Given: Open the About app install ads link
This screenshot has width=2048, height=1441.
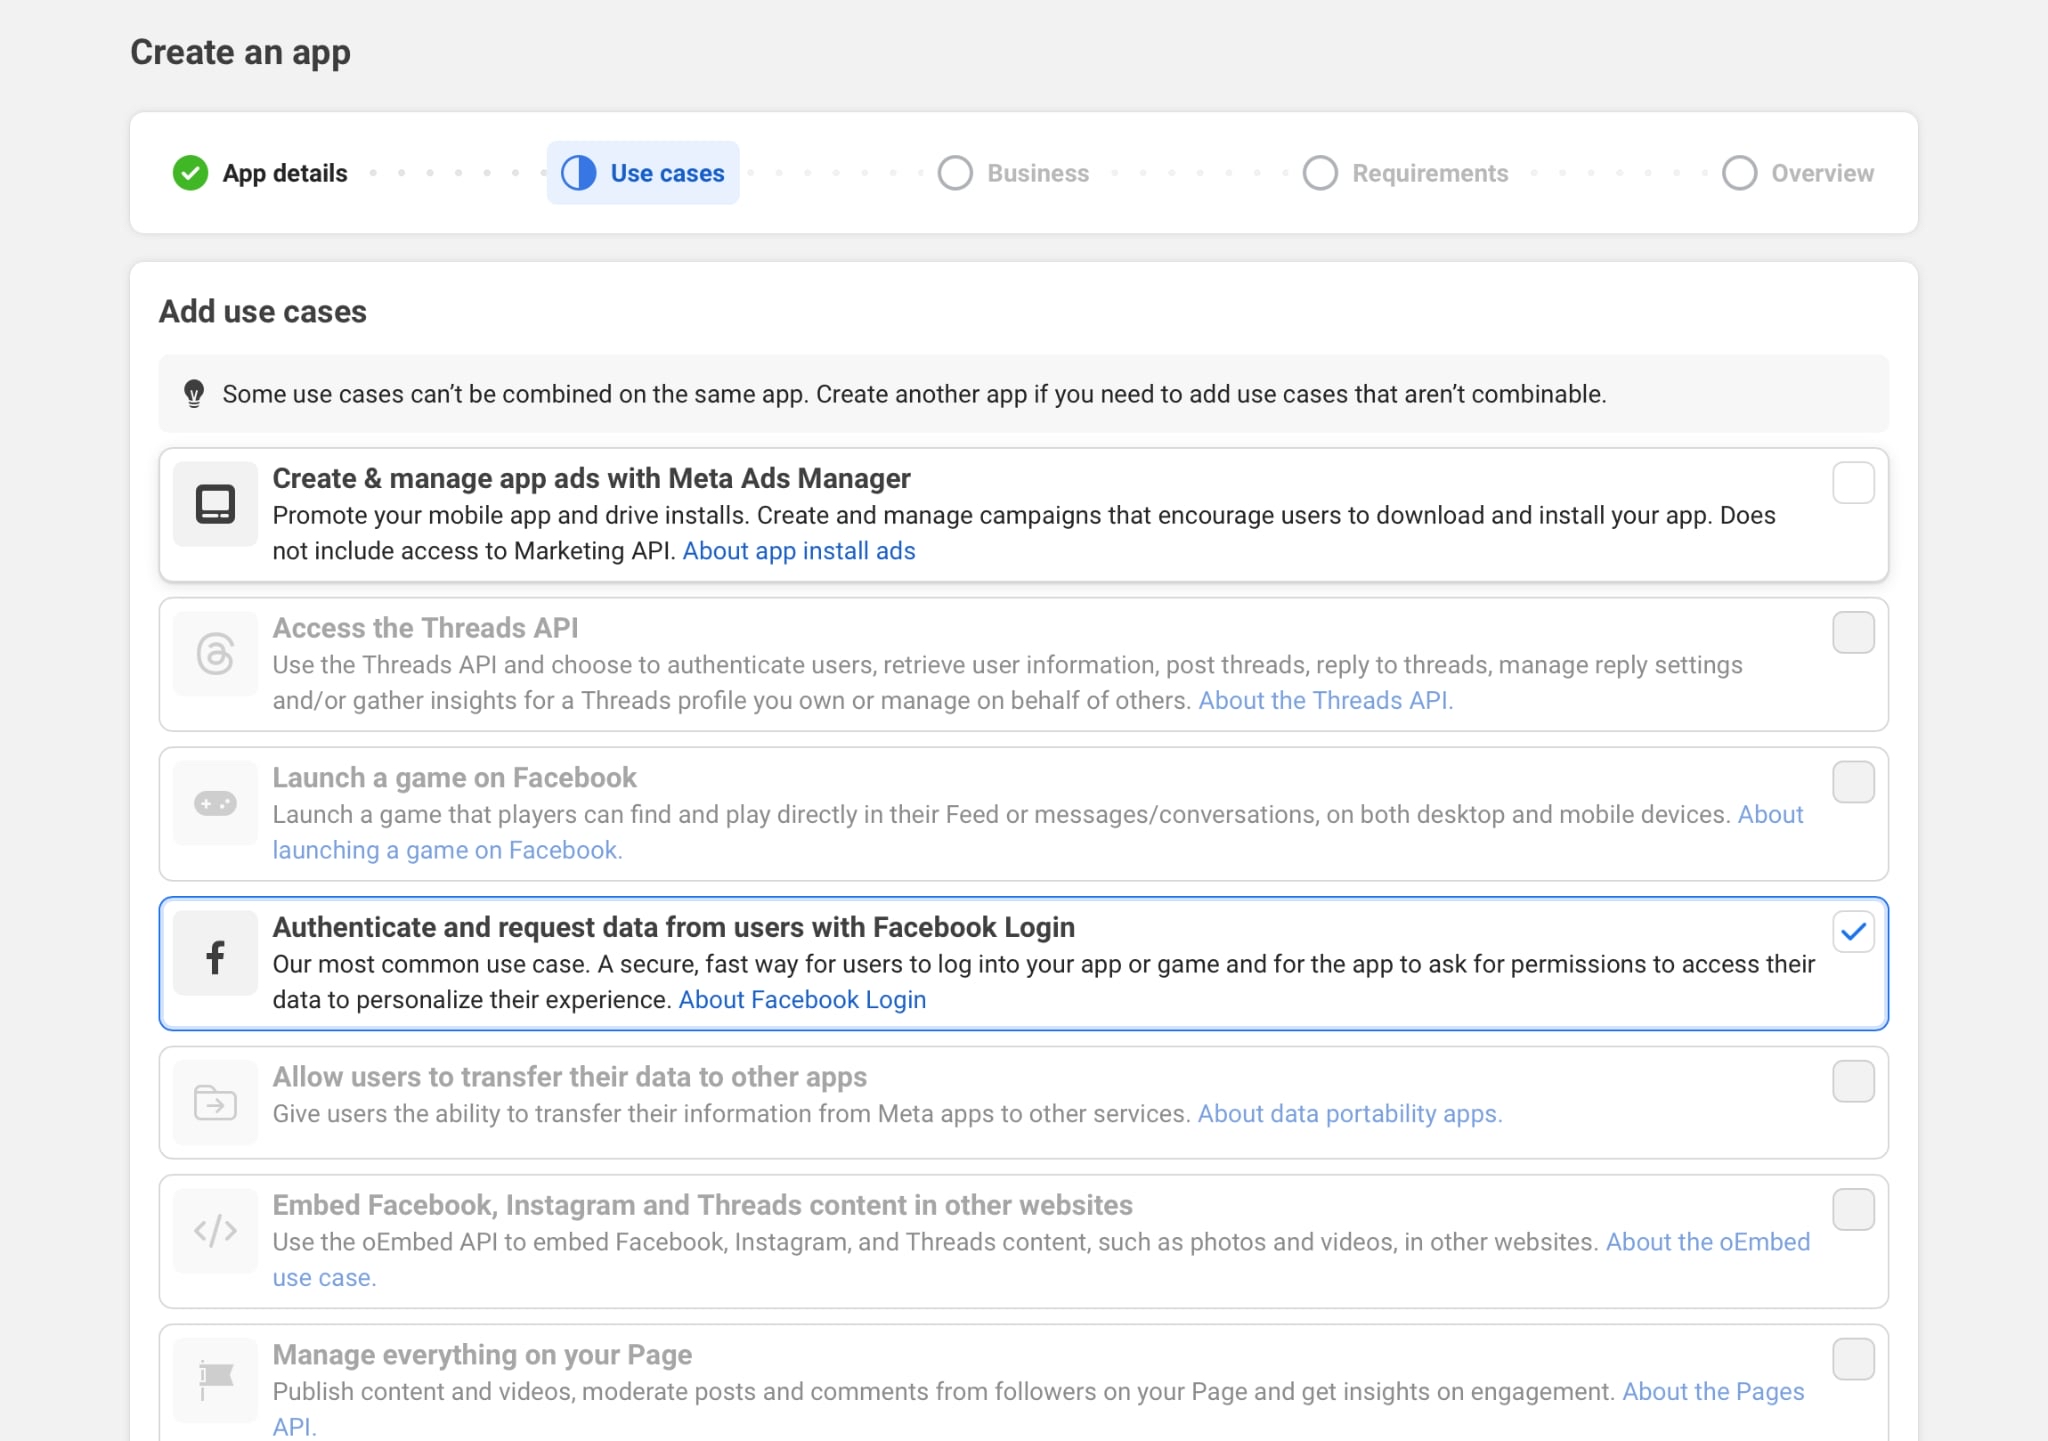Looking at the screenshot, I should (x=799, y=551).
